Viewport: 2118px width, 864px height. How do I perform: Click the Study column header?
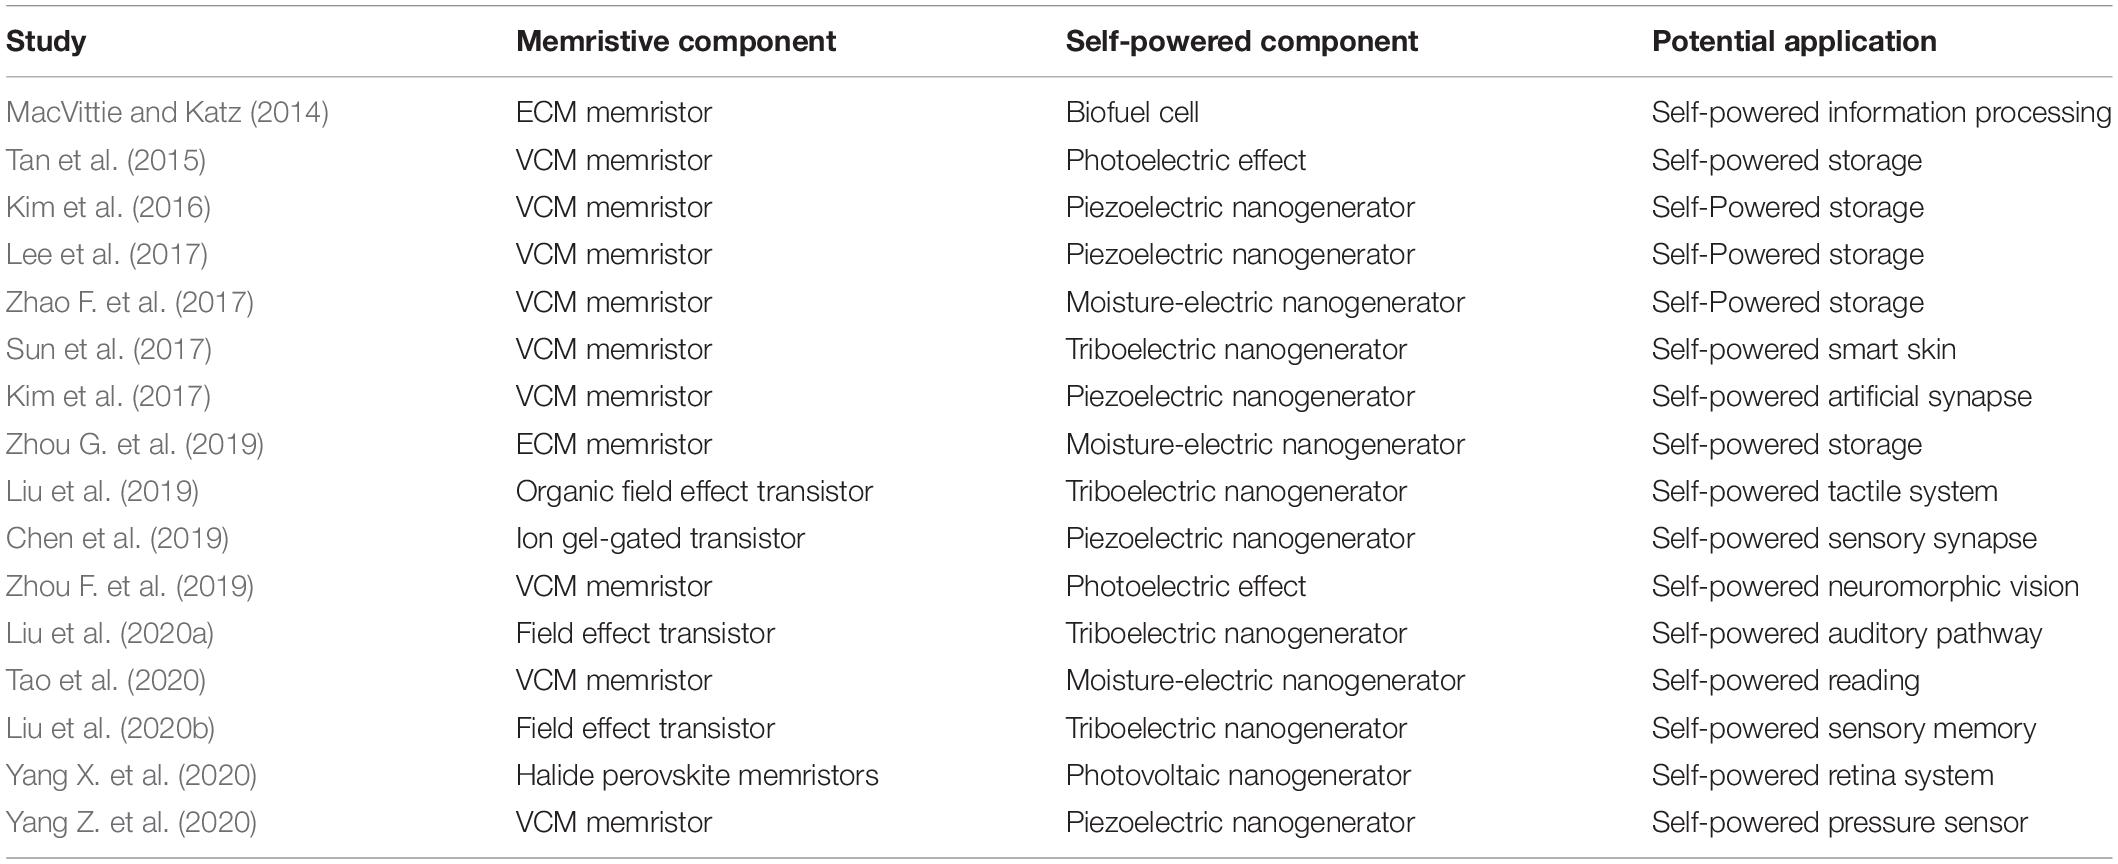(46, 41)
